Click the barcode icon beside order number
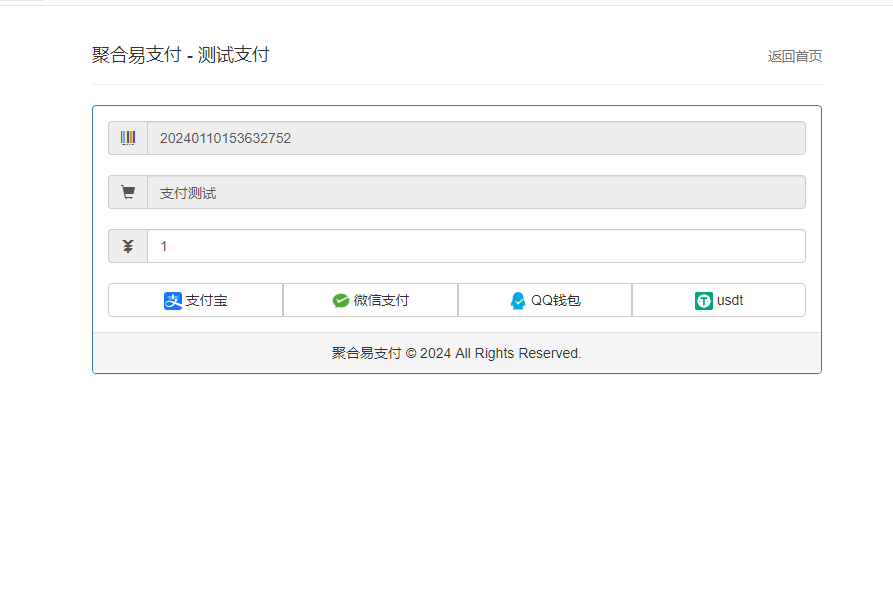Screen dimensions: 893x614 click(x=128, y=138)
